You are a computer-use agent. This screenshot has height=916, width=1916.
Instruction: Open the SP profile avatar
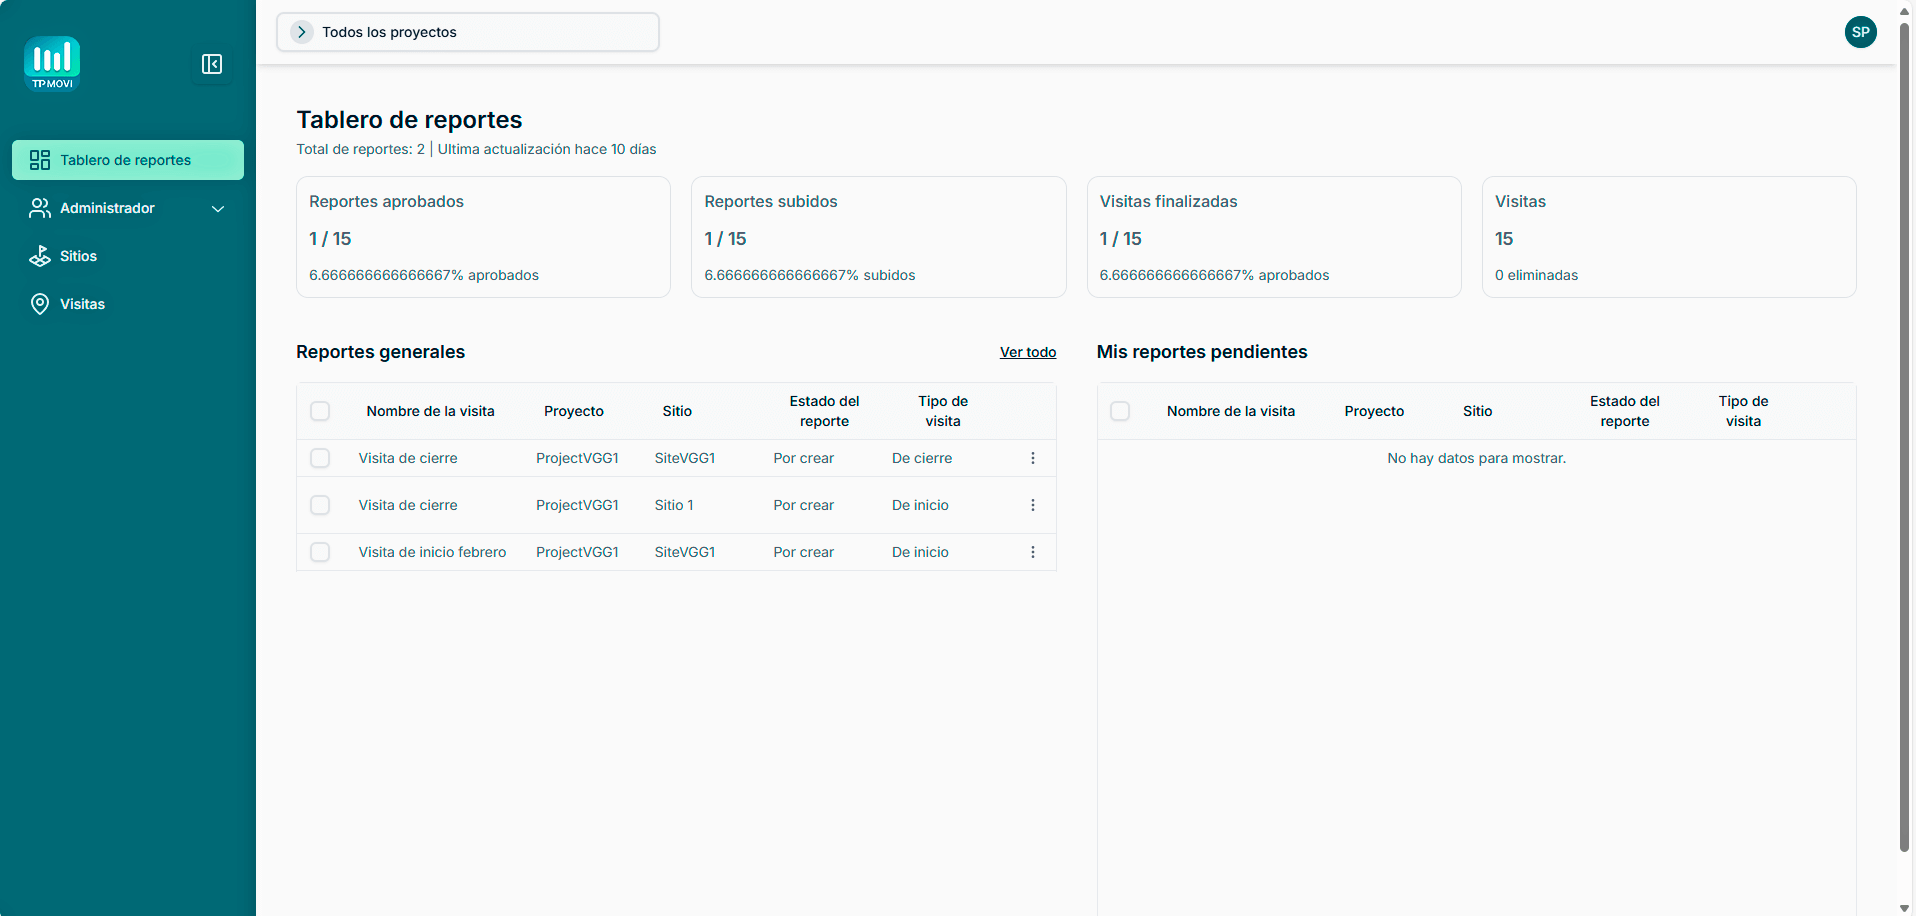click(x=1860, y=32)
